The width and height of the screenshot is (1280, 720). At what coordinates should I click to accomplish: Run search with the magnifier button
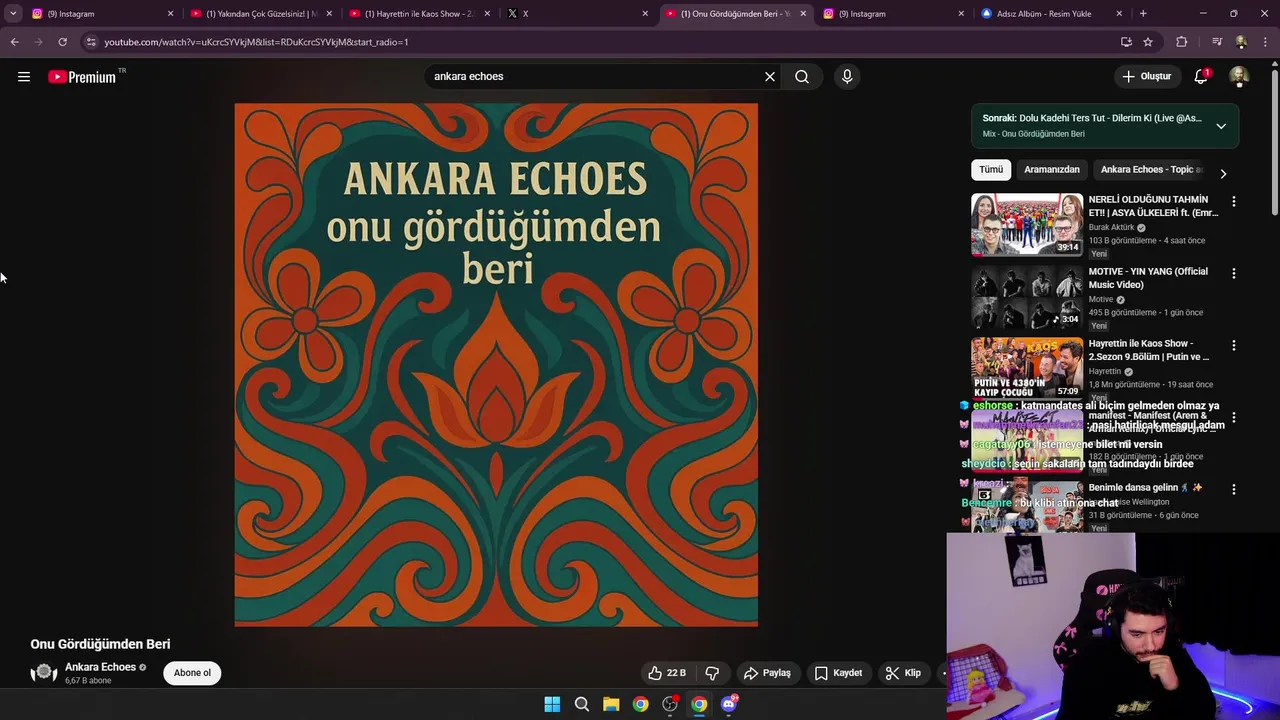tap(802, 76)
